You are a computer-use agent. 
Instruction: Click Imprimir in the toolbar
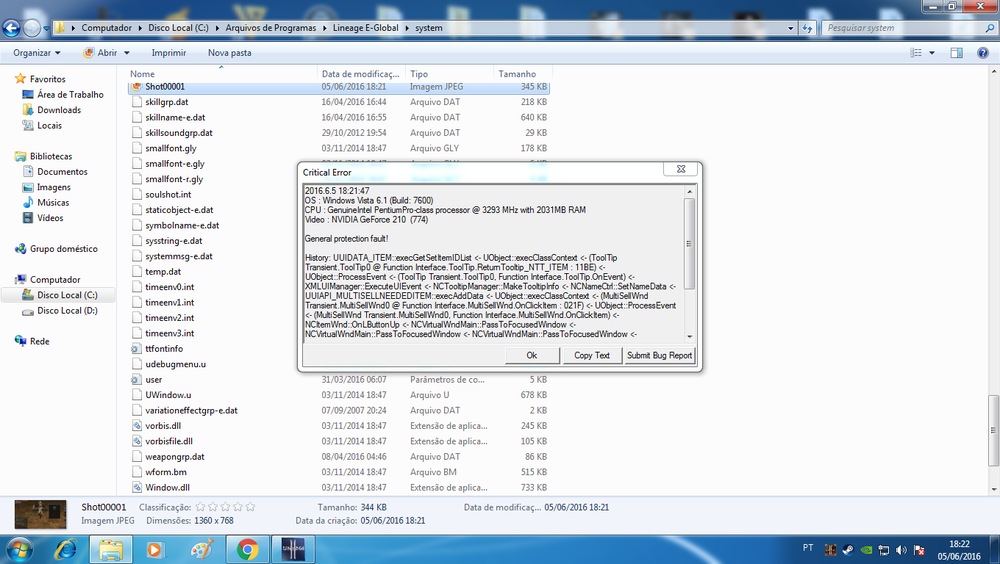[x=168, y=52]
